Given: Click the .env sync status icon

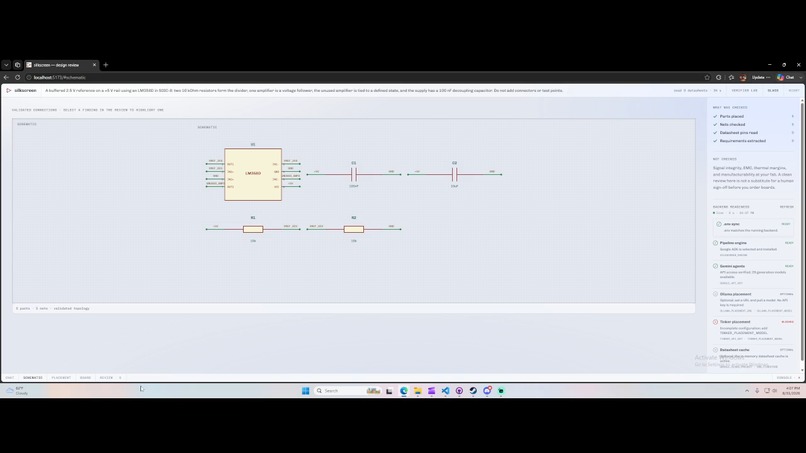Looking at the screenshot, I should tap(719, 224).
